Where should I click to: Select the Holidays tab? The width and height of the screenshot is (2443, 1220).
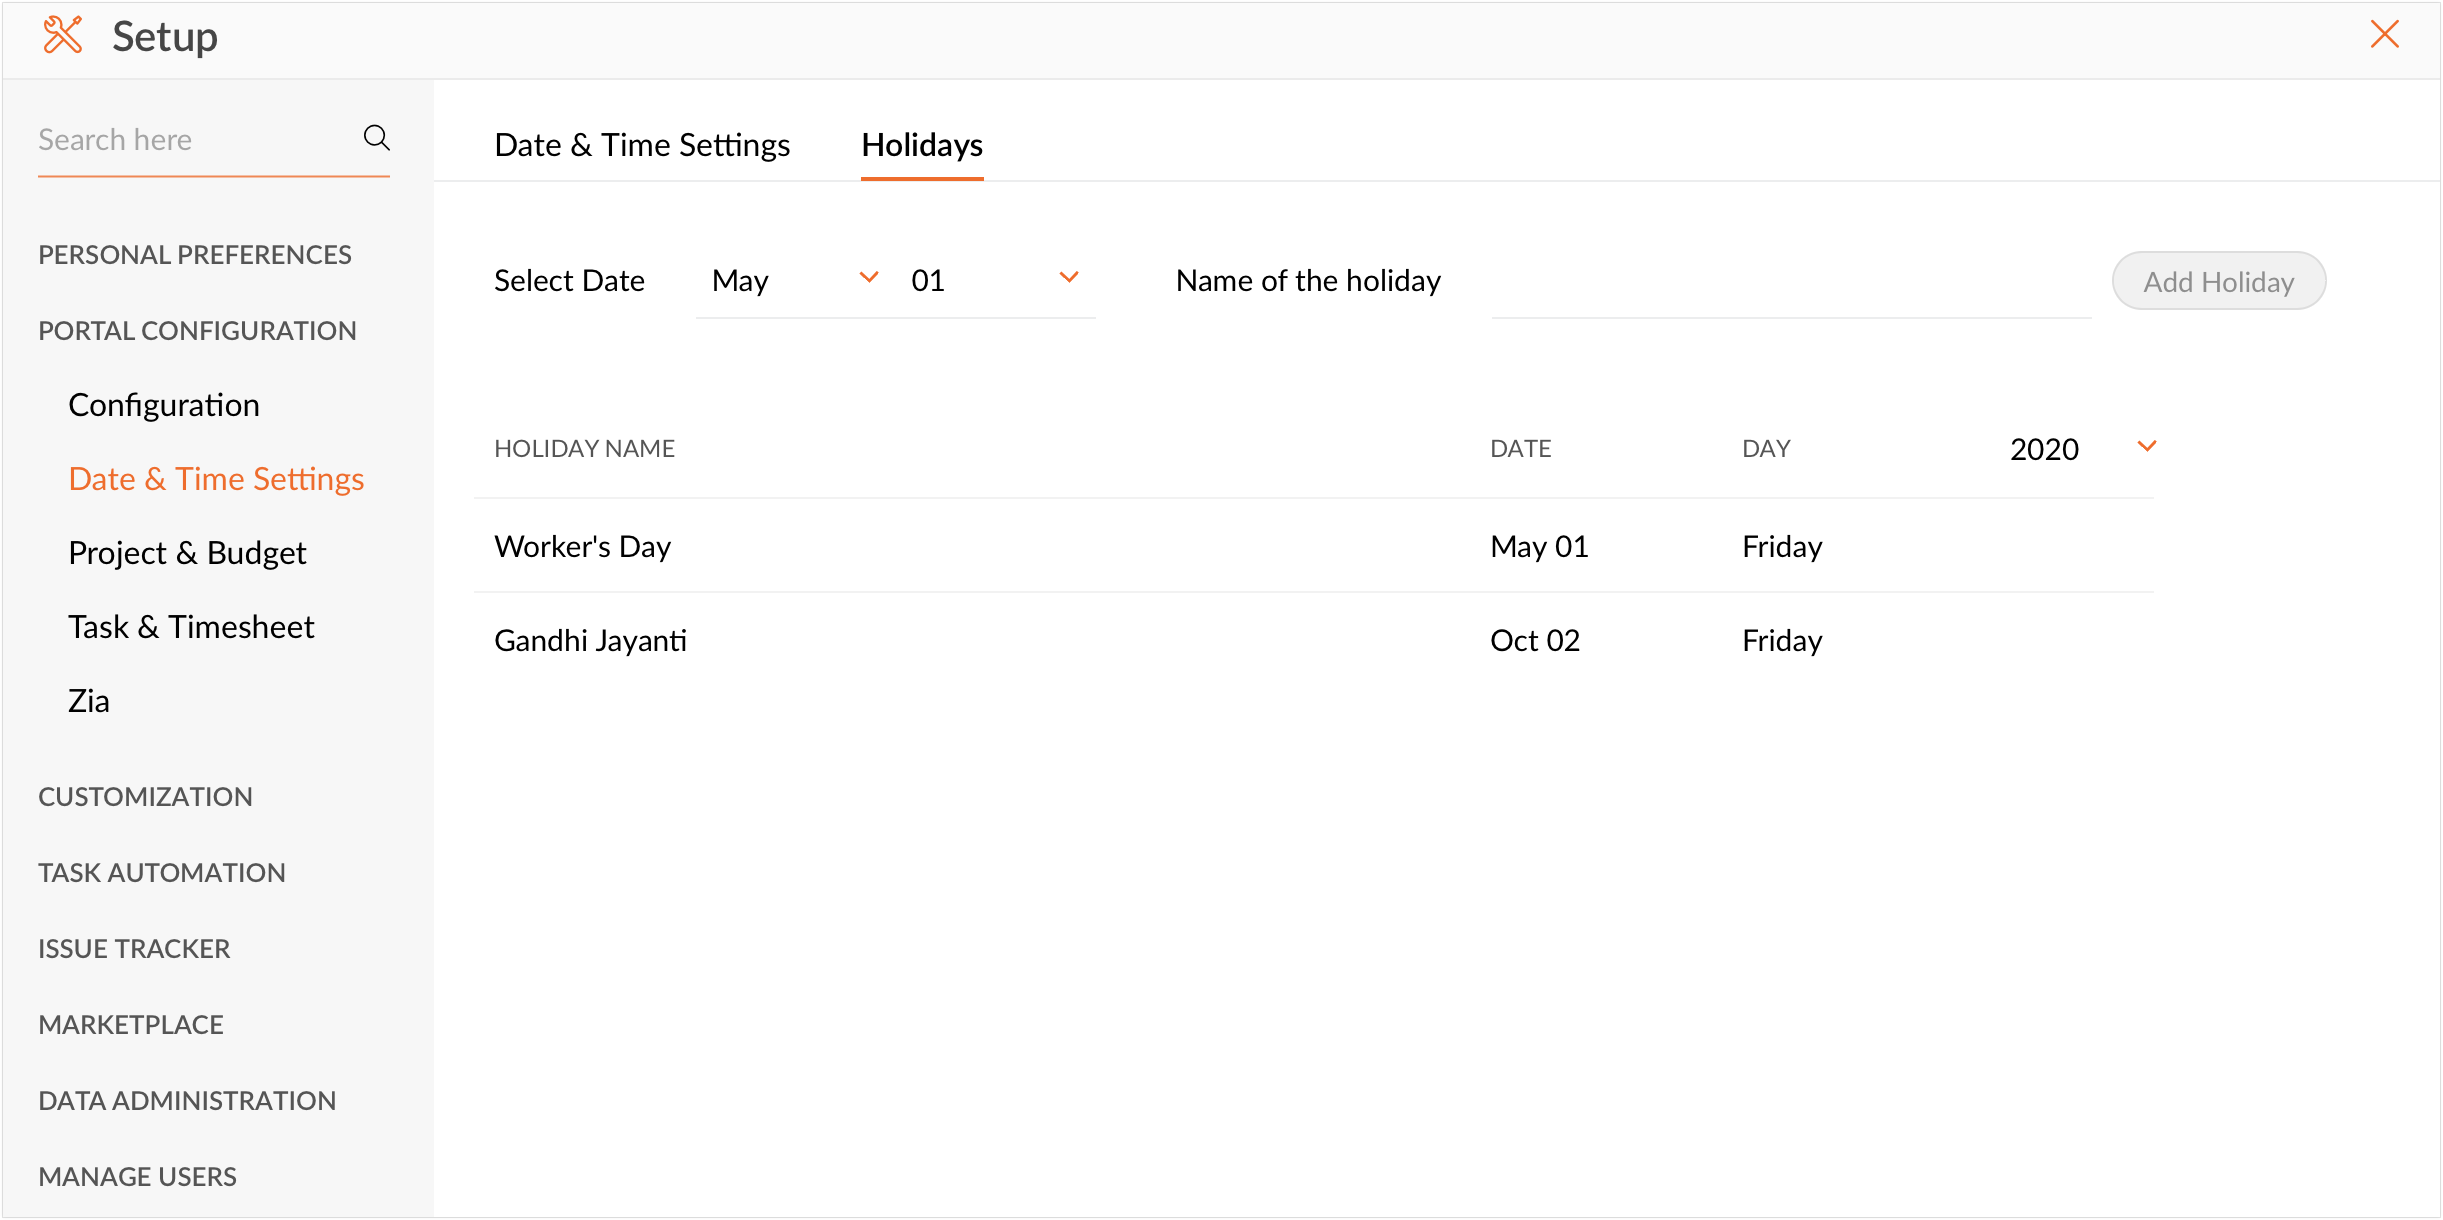coord(921,145)
